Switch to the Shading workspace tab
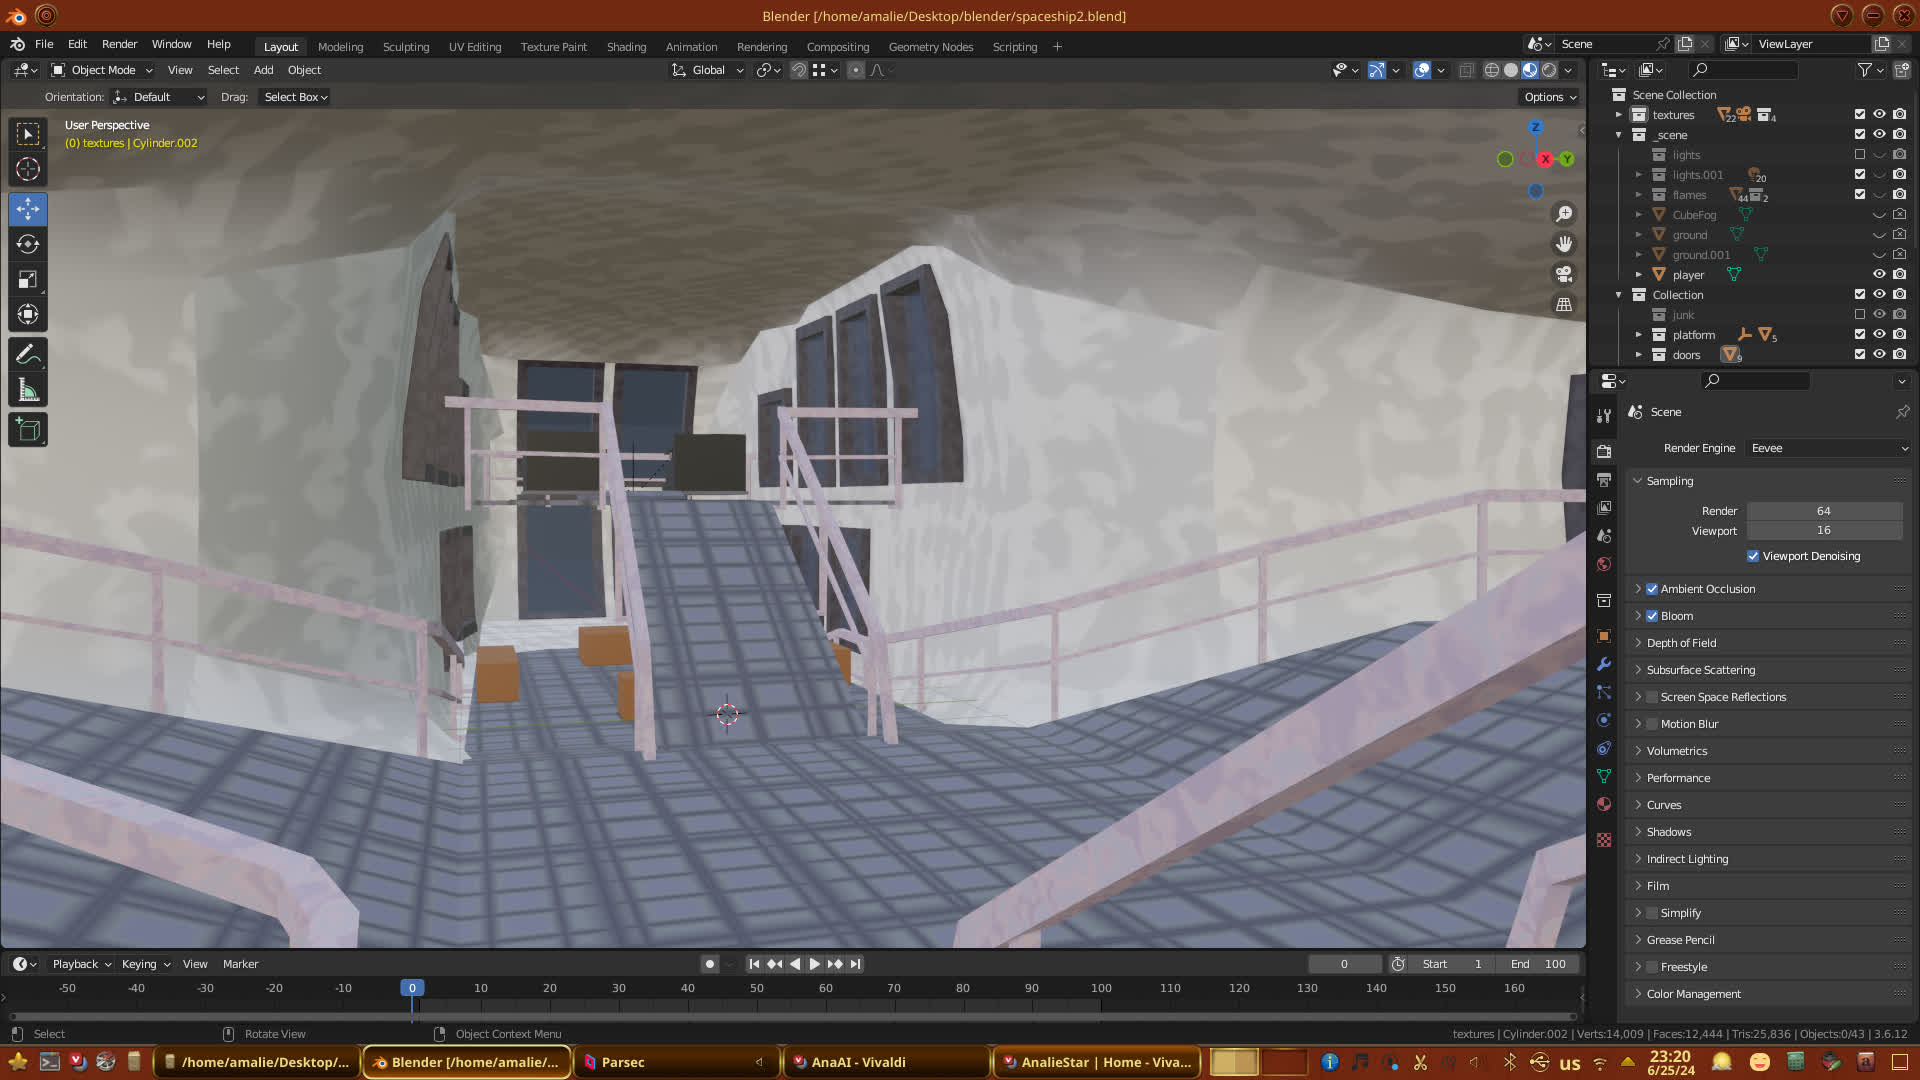 [626, 47]
